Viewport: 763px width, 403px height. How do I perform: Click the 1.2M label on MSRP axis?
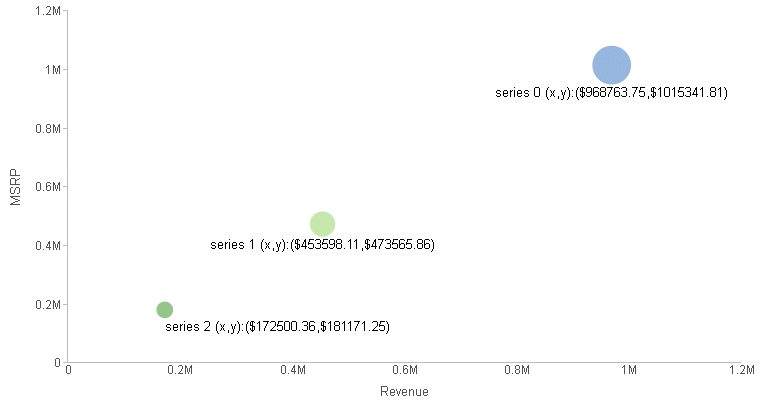[x=48, y=11]
